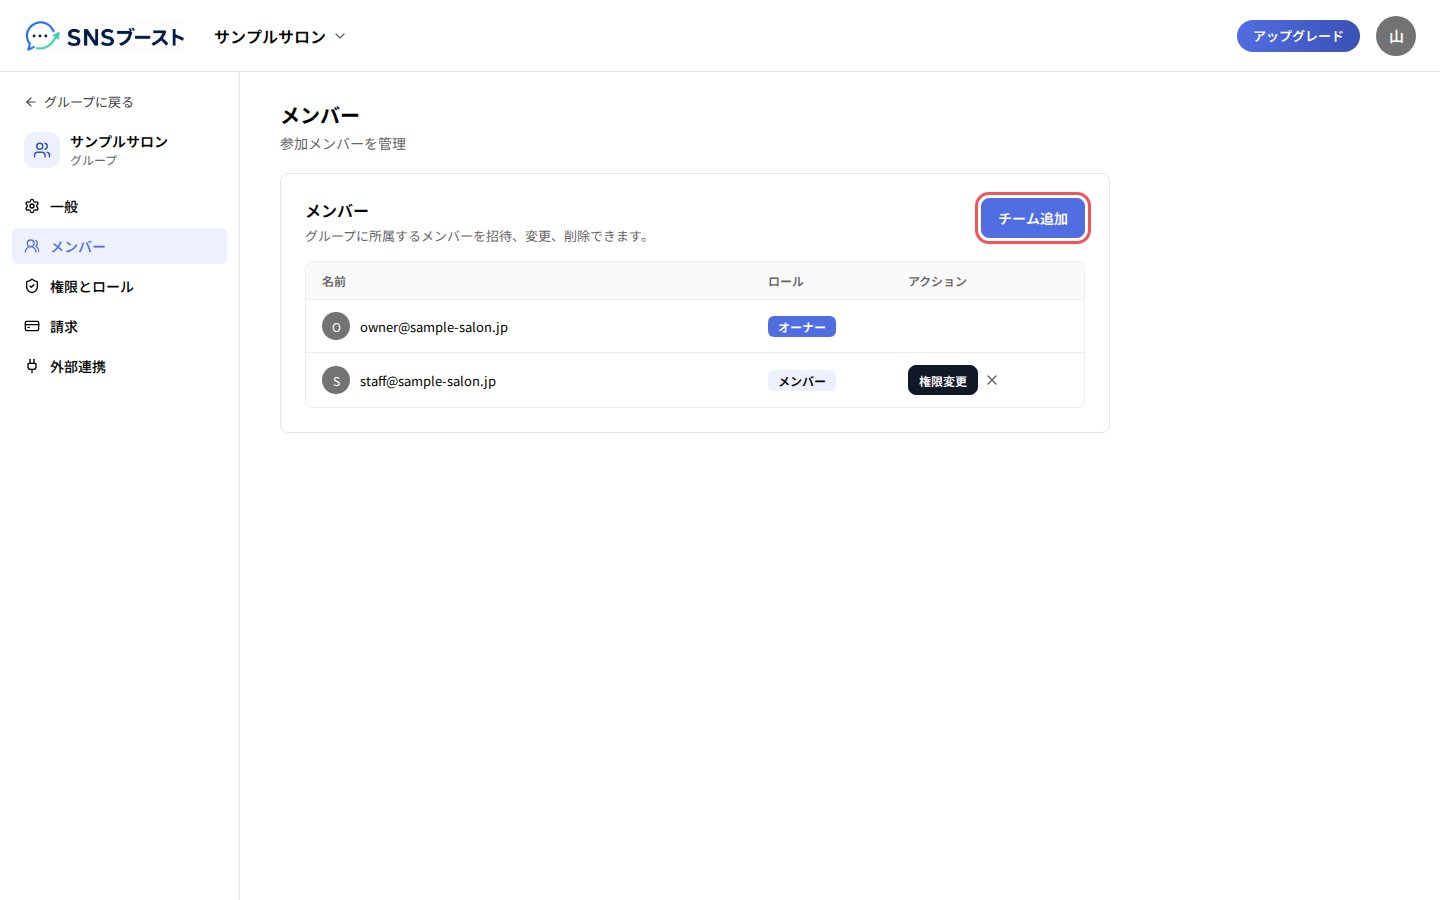Click the アクション column header
Screen dimensions: 1440x900
937,282
